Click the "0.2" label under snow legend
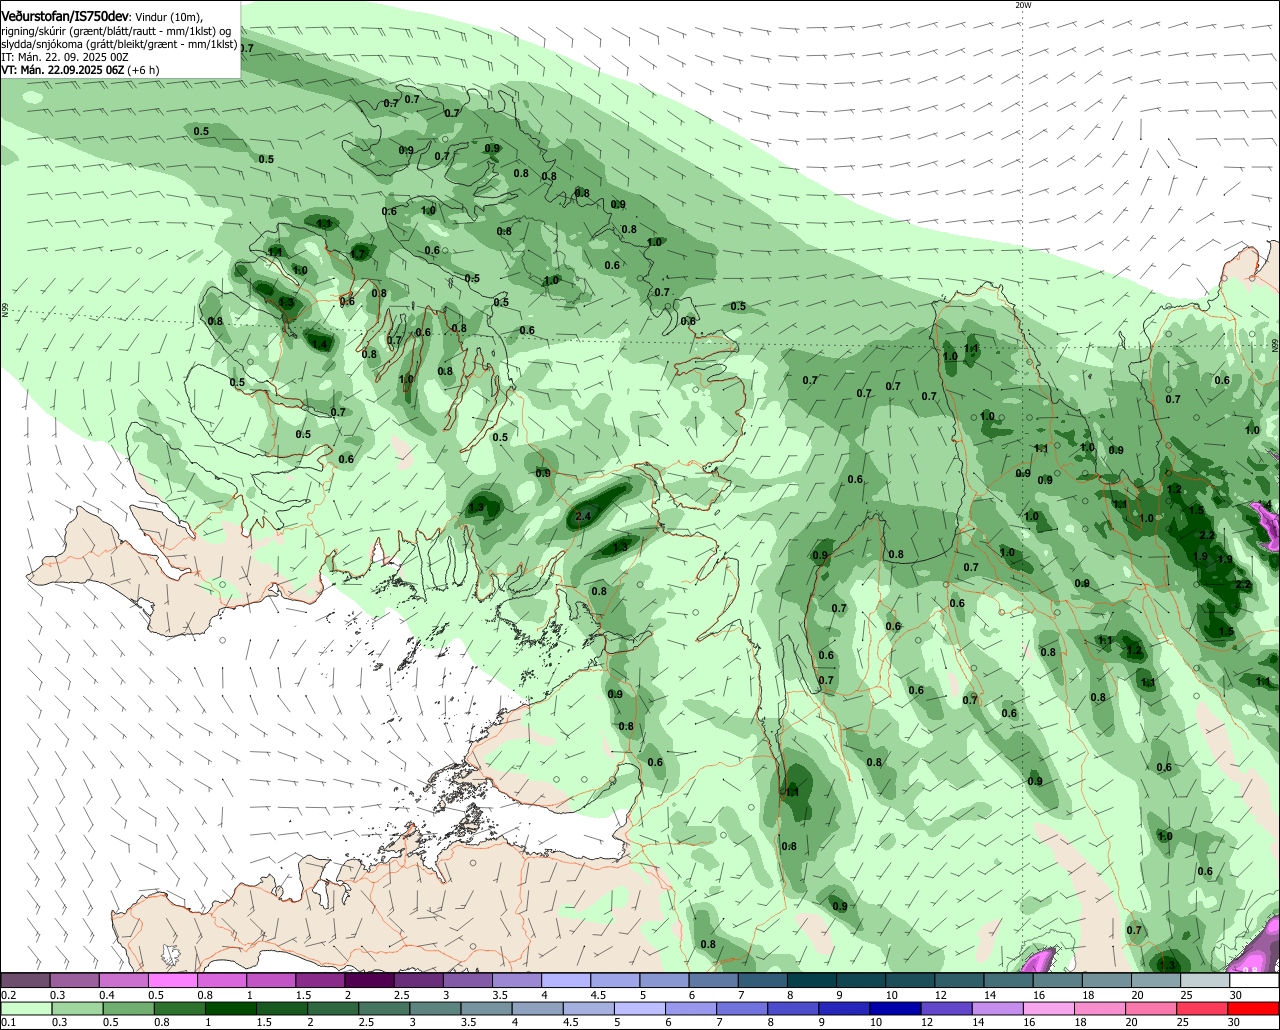Image resolution: width=1280 pixels, height=1030 pixels. click(8, 995)
